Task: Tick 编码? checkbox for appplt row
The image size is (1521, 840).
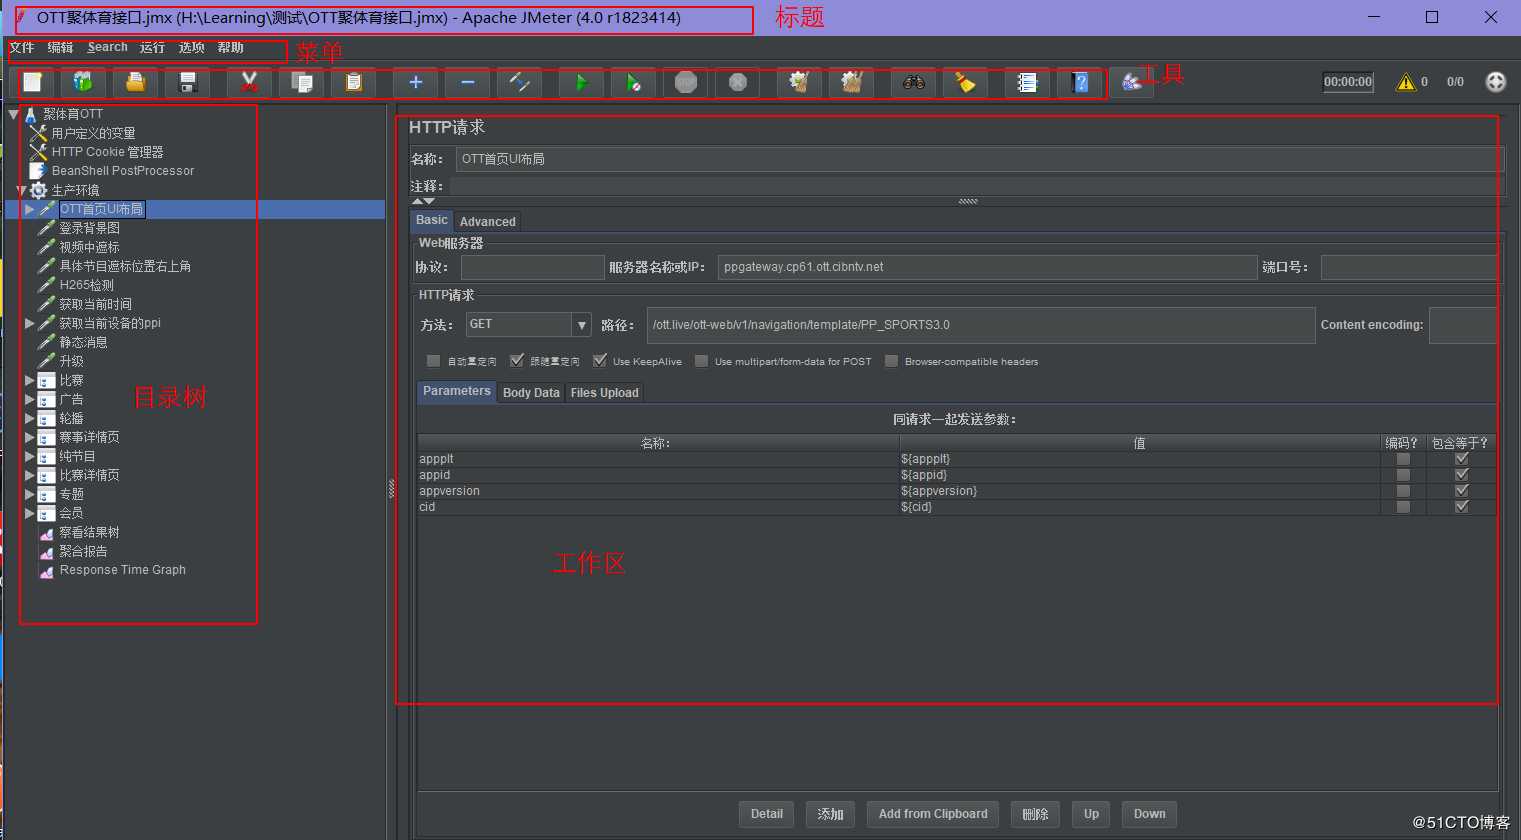Action: (1403, 459)
